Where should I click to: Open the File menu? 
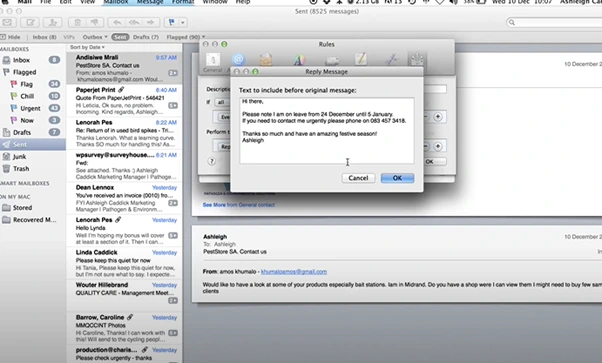(45, 2)
